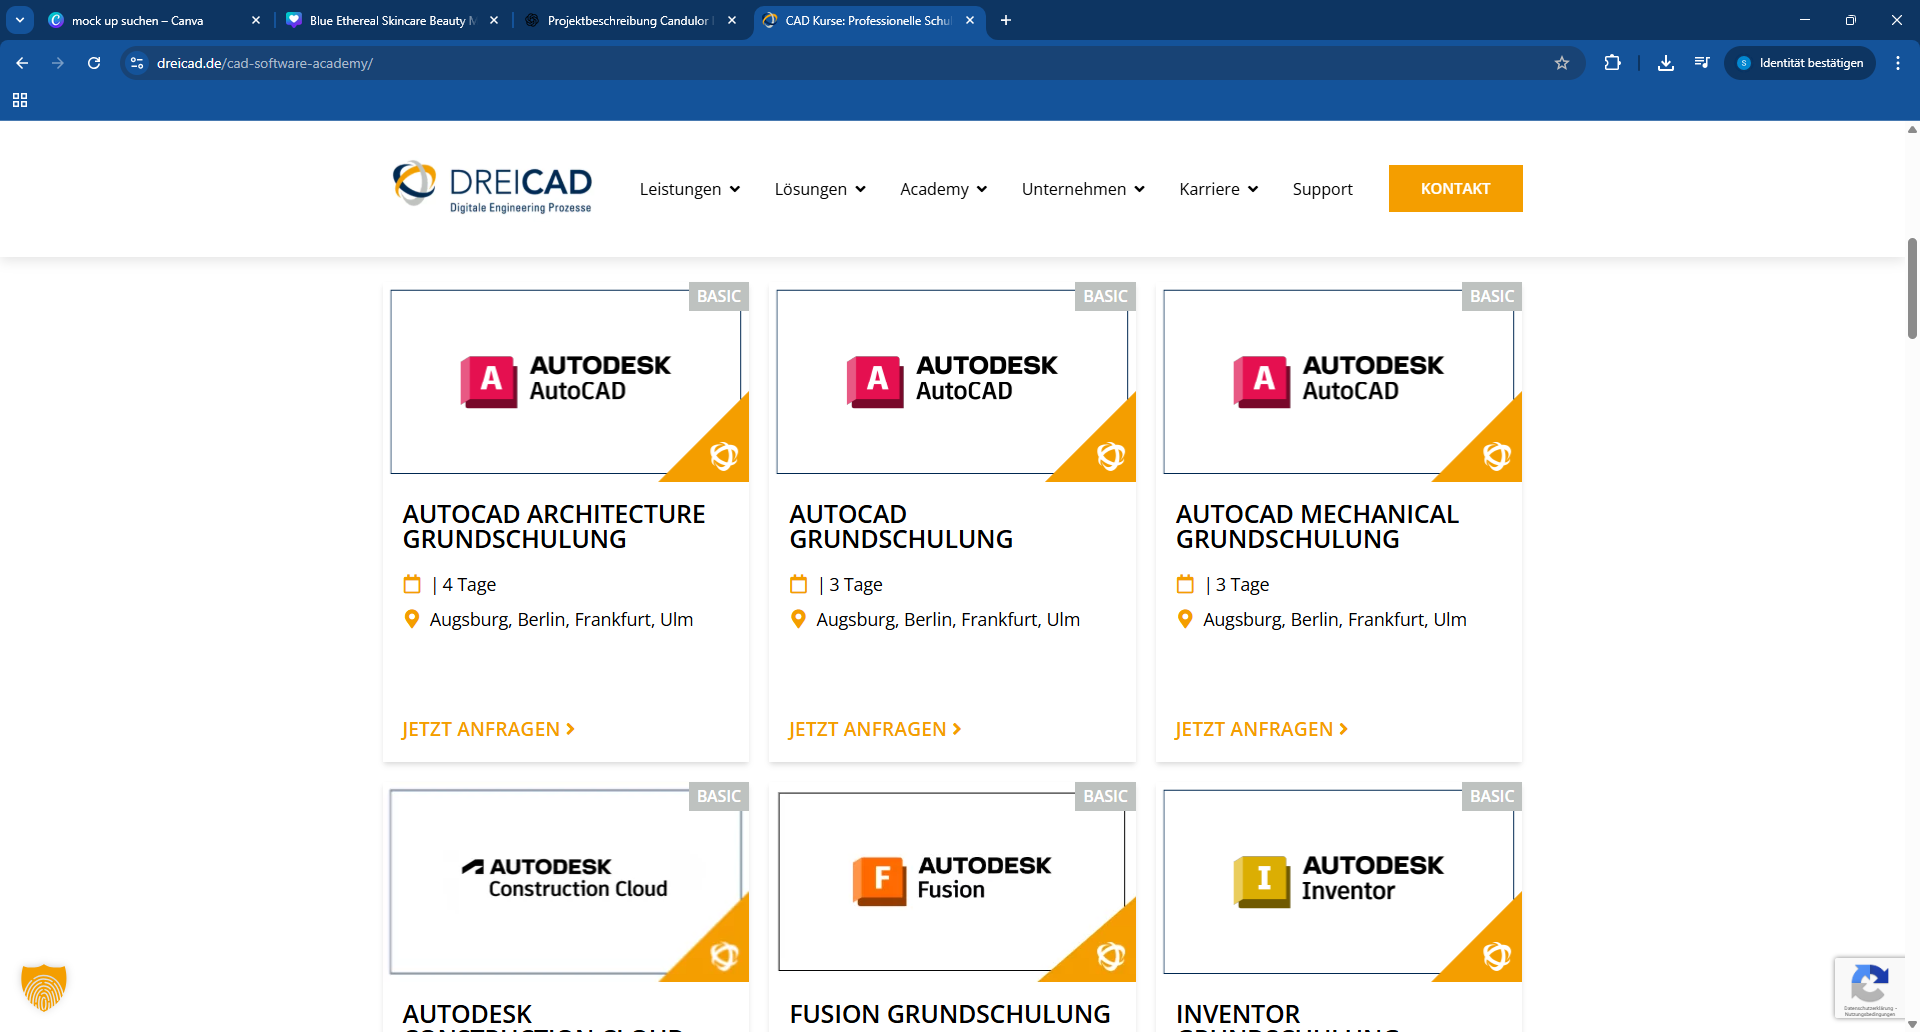Open the Autodesk Fusion course thumbnail
Image resolution: width=1920 pixels, height=1032 pixels.
952,881
